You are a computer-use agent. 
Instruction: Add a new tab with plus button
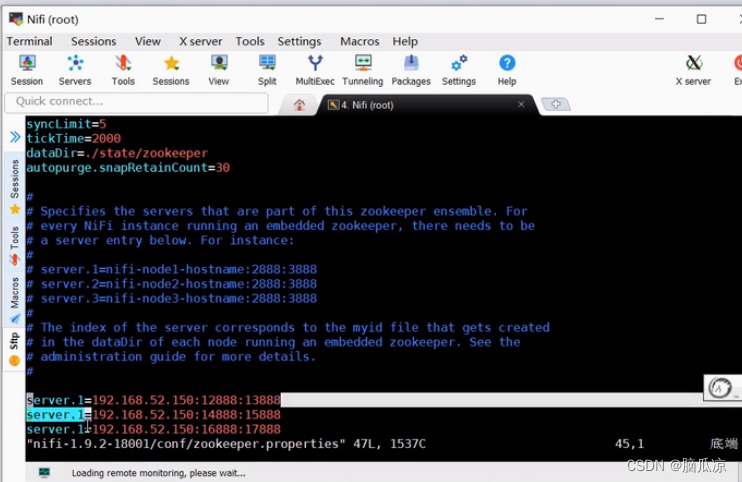tap(556, 104)
